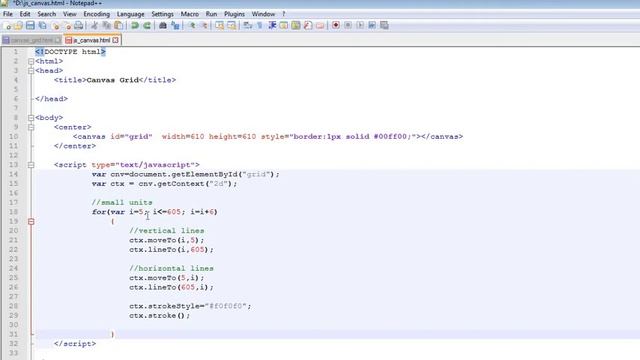Click the Playback macro icon
Image resolution: width=640 pixels, height=360 pixels.
[360, 26]
